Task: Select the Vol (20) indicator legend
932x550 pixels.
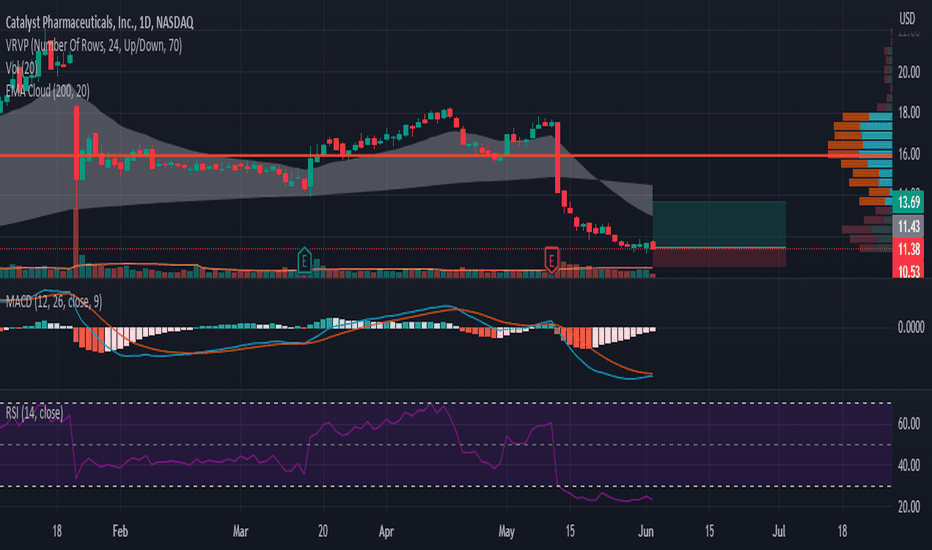Action: coord(21,68)
